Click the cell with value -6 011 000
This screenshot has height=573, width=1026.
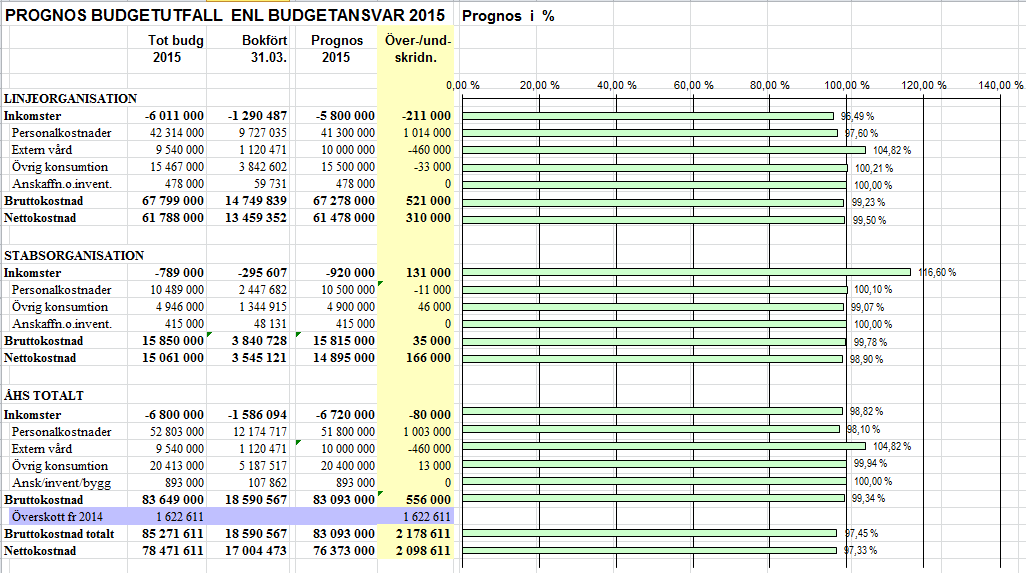point(174,116)
